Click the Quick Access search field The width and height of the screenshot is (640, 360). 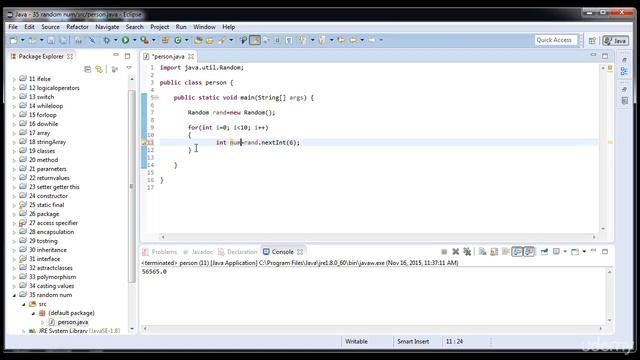pyautogui.click(x=556, y=40)
